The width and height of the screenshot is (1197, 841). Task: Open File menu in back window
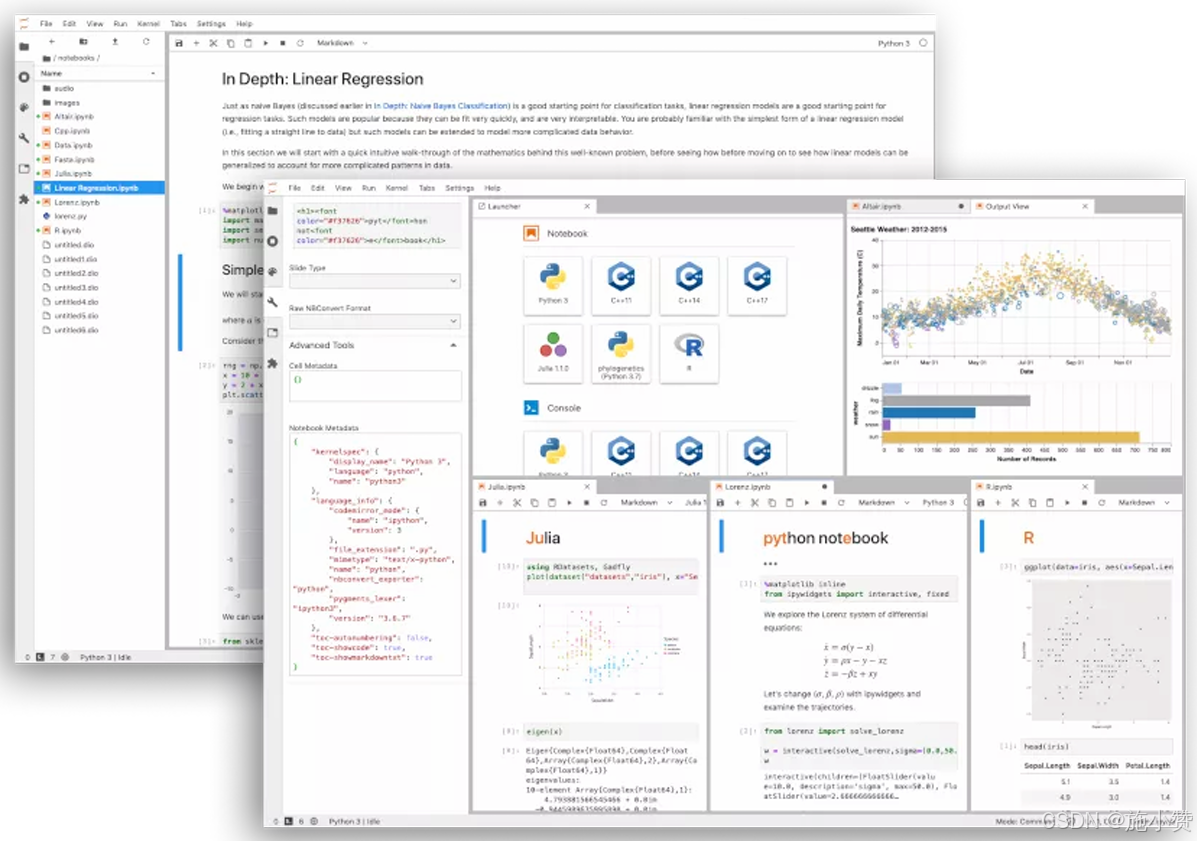(x=47, y=24)
